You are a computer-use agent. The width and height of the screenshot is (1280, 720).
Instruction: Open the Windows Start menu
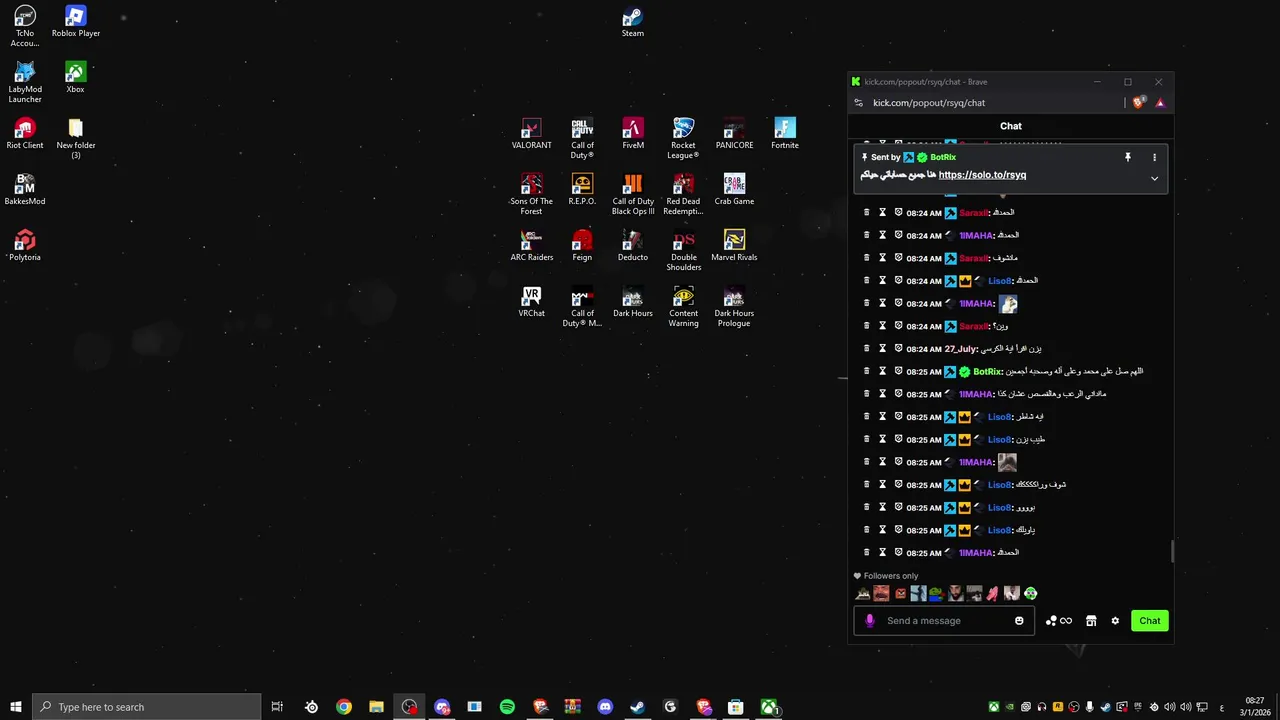pos(16,707)
